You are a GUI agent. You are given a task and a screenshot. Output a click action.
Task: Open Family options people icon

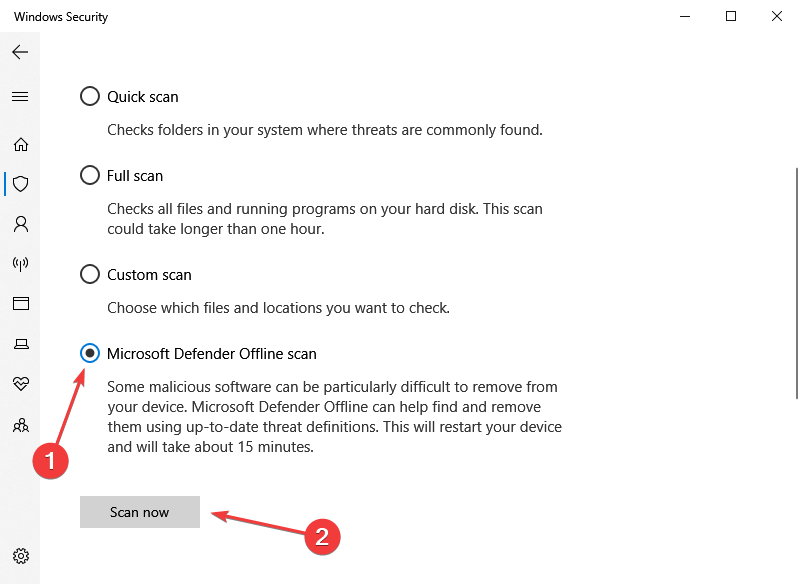pyautogui.click(x=20, y=425)
